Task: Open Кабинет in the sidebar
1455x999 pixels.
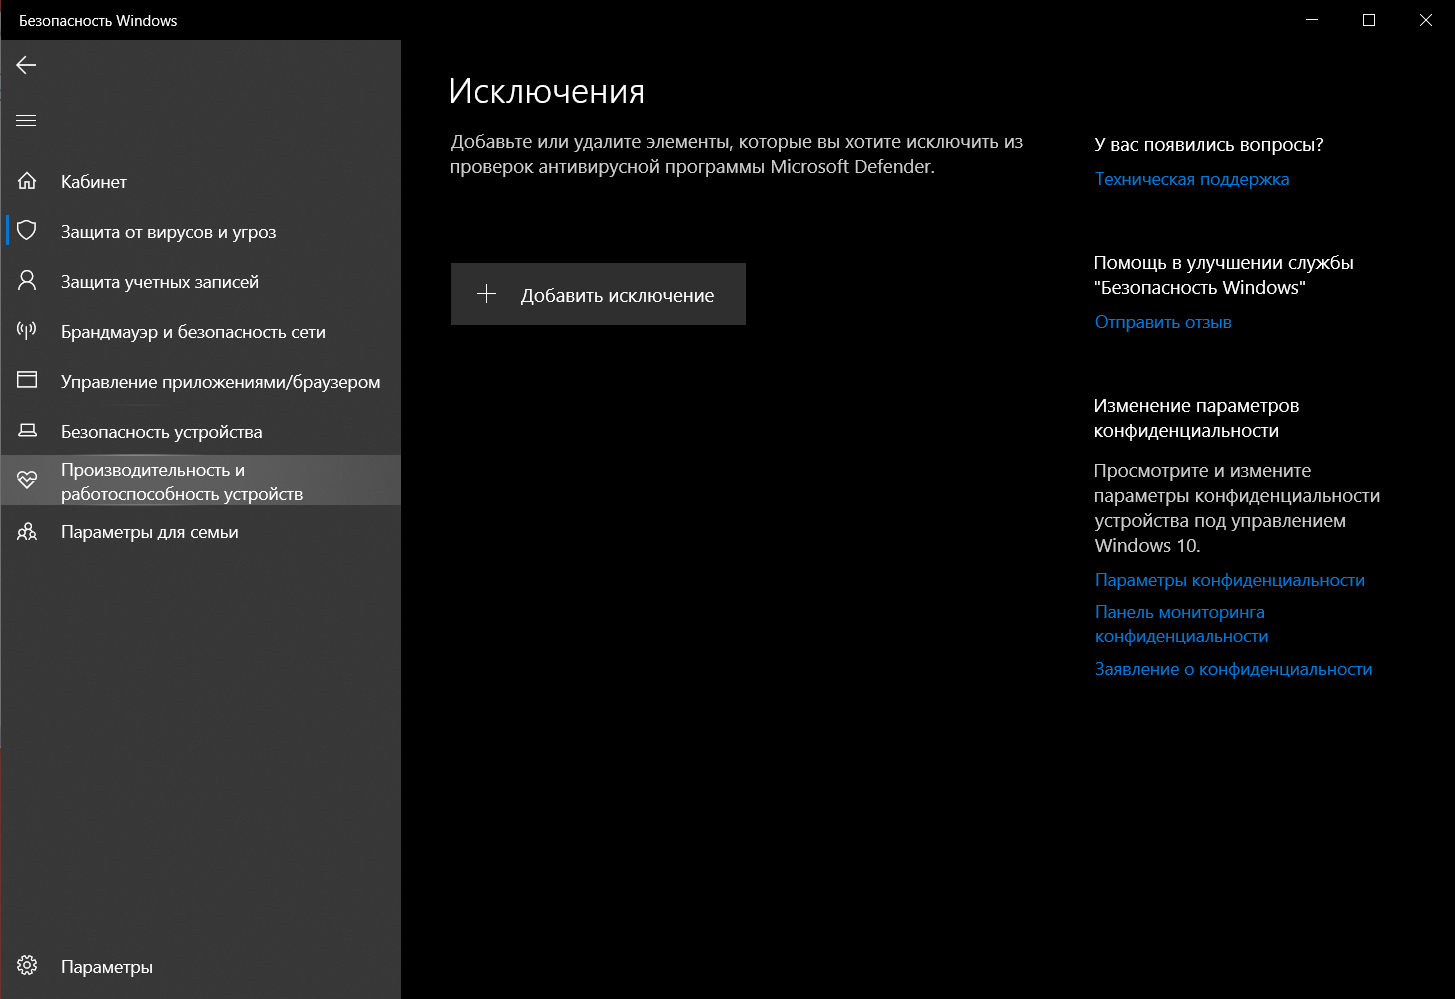Action: (200, 181)
